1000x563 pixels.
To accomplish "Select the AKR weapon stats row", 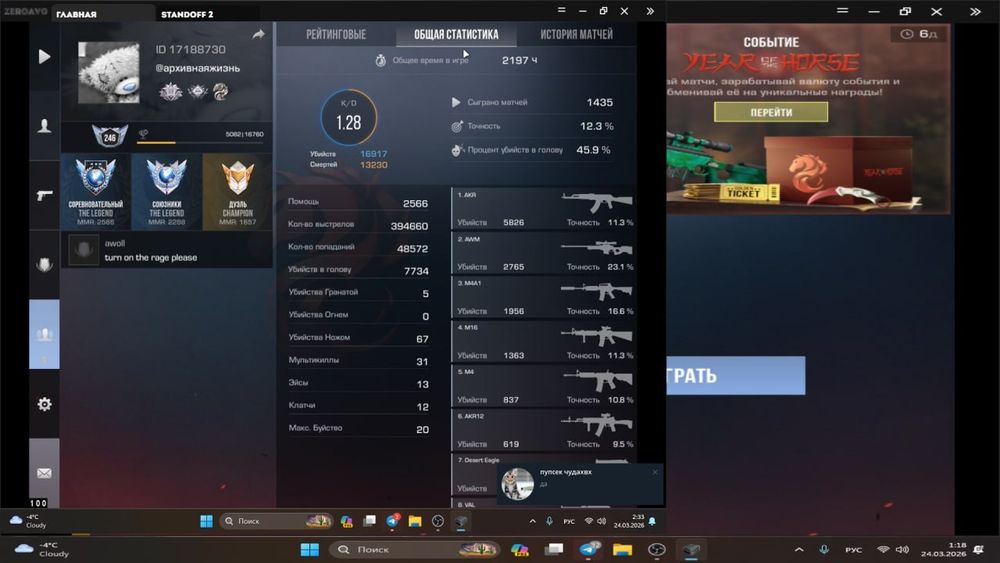I will [543, 208].
